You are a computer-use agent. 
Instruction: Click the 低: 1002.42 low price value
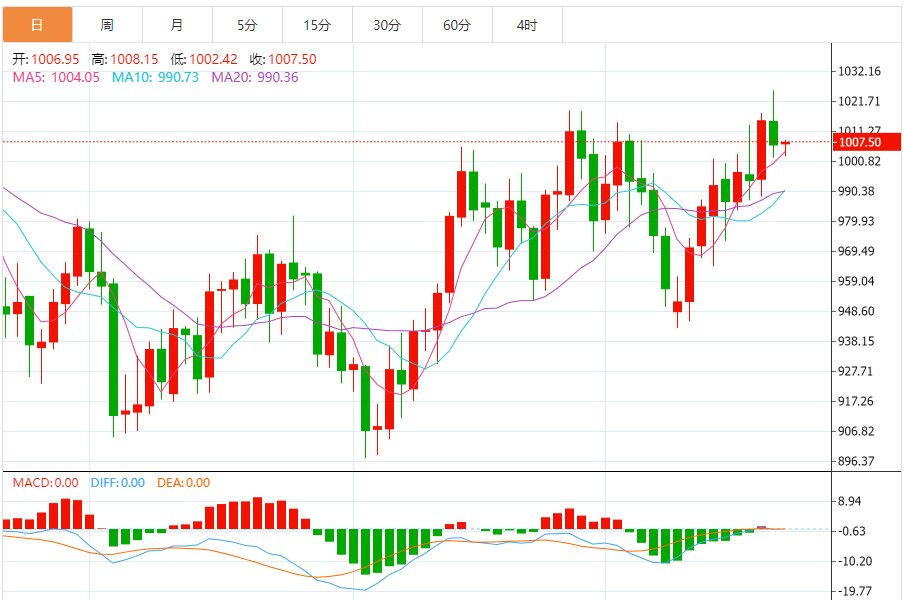click(x=204, y=59)
